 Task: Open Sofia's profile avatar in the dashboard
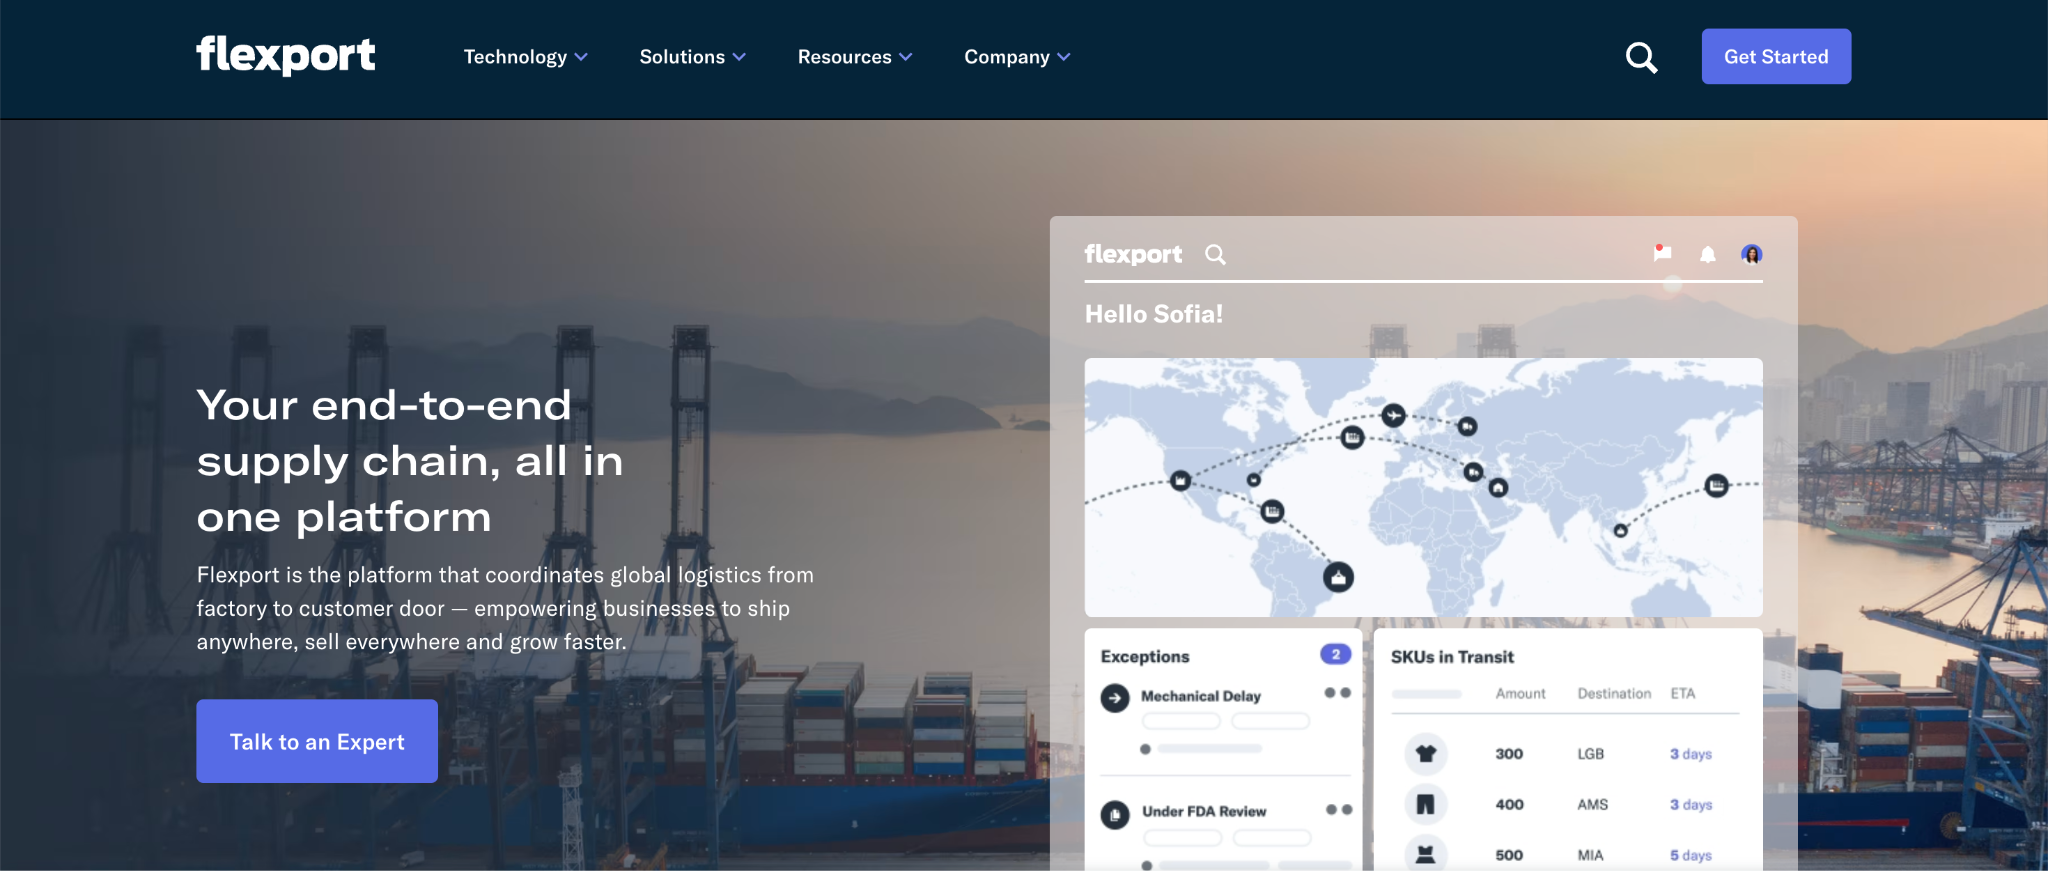(x=1751, y=254)
